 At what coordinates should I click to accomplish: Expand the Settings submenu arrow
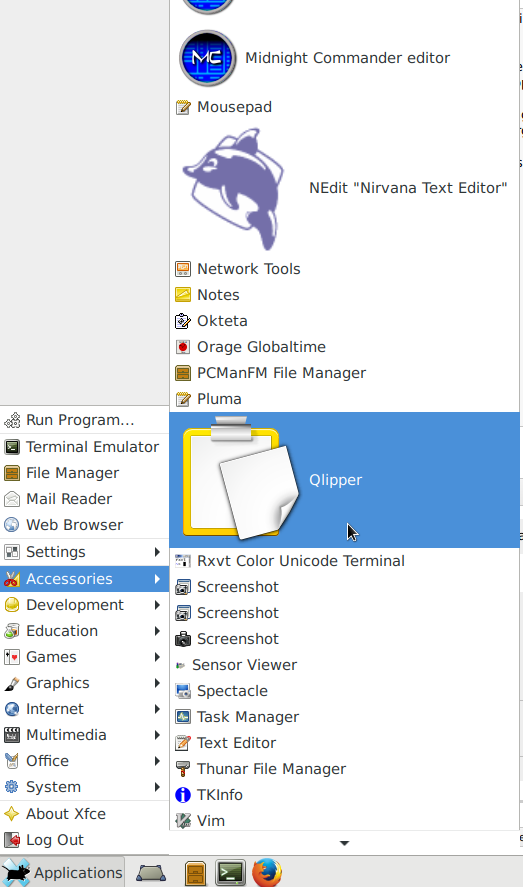(x=157, y=552)
